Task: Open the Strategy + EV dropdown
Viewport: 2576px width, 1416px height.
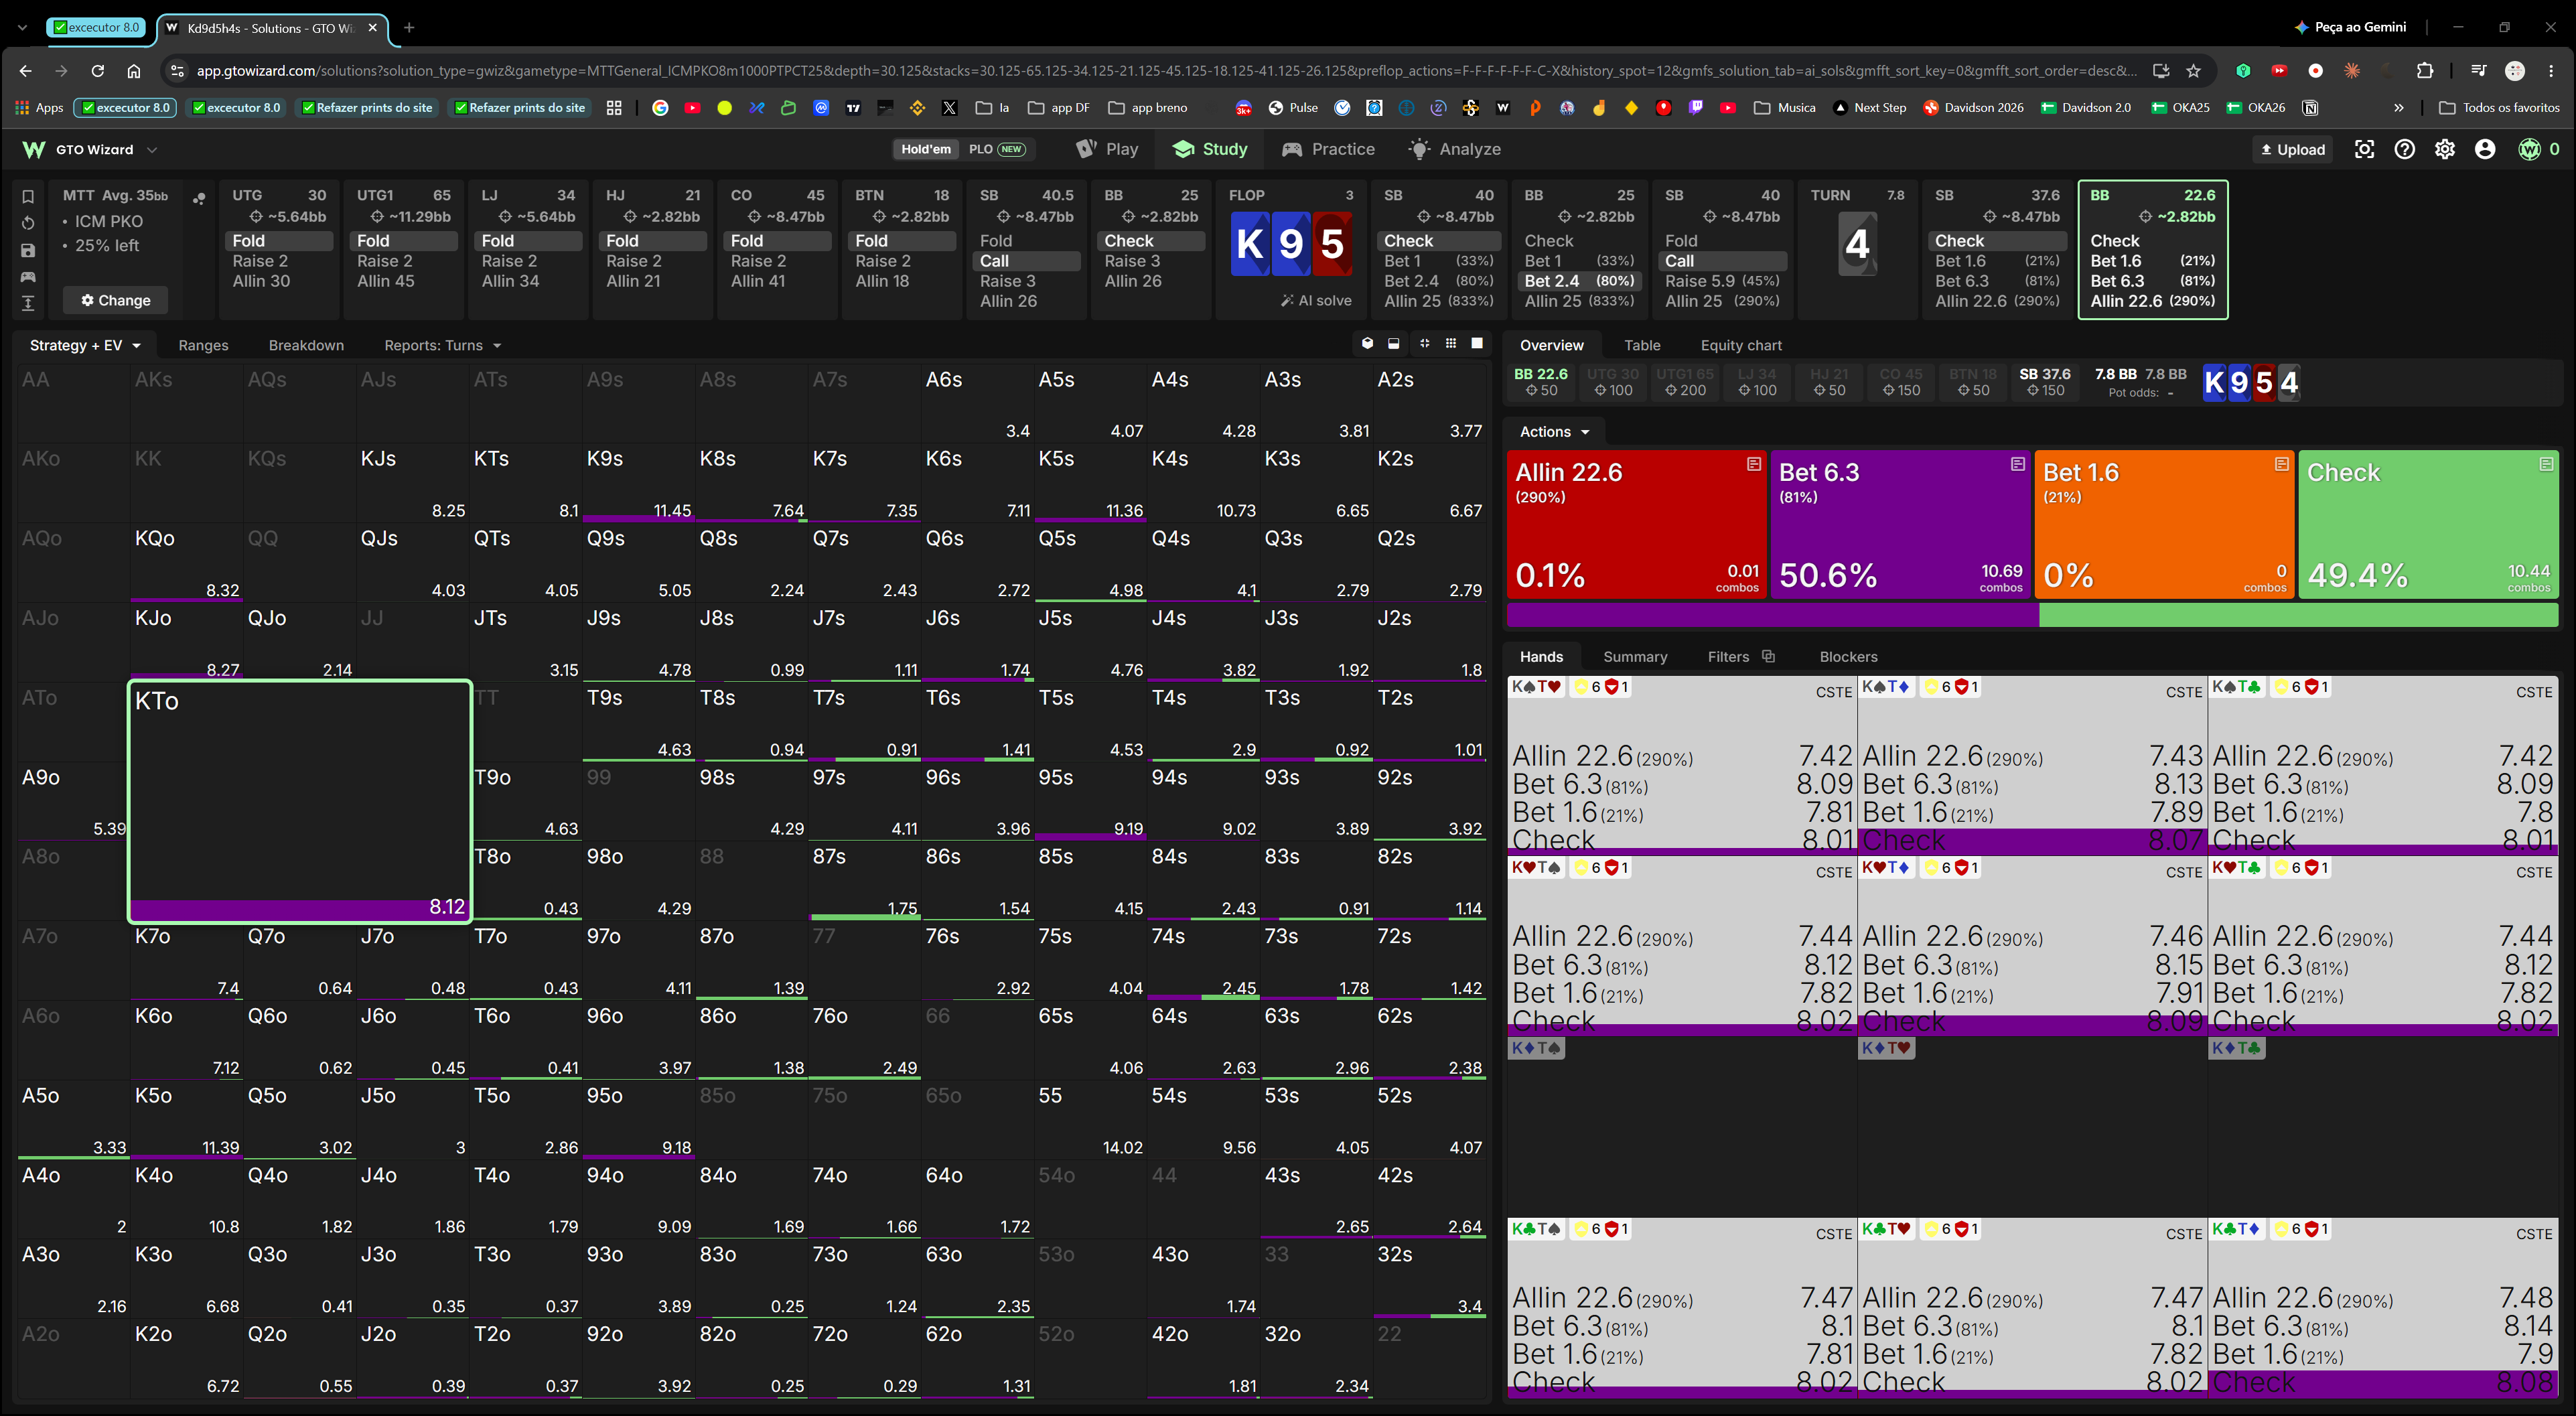Action: coord(86,345)
